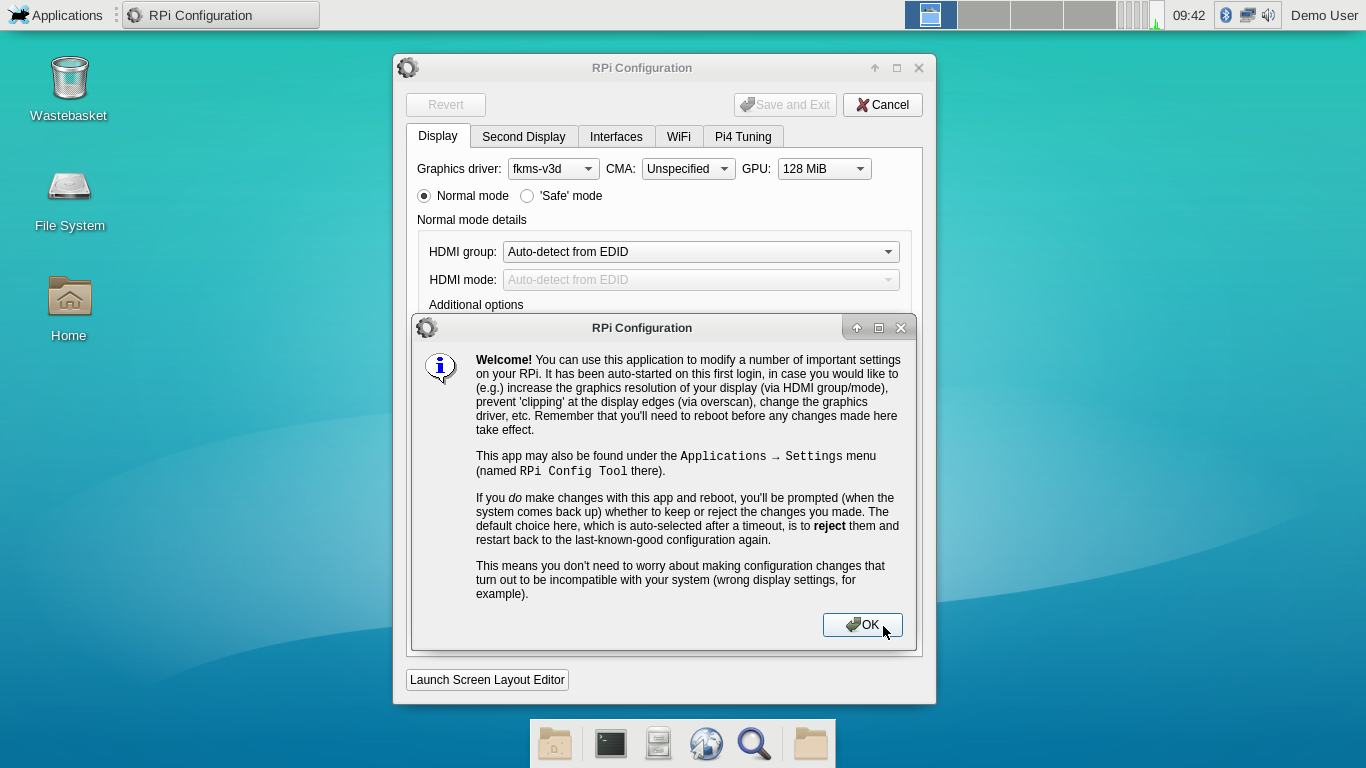Click the 'Normal mode details' label
Screen dimensions: 1366x768
click(472, 220)
